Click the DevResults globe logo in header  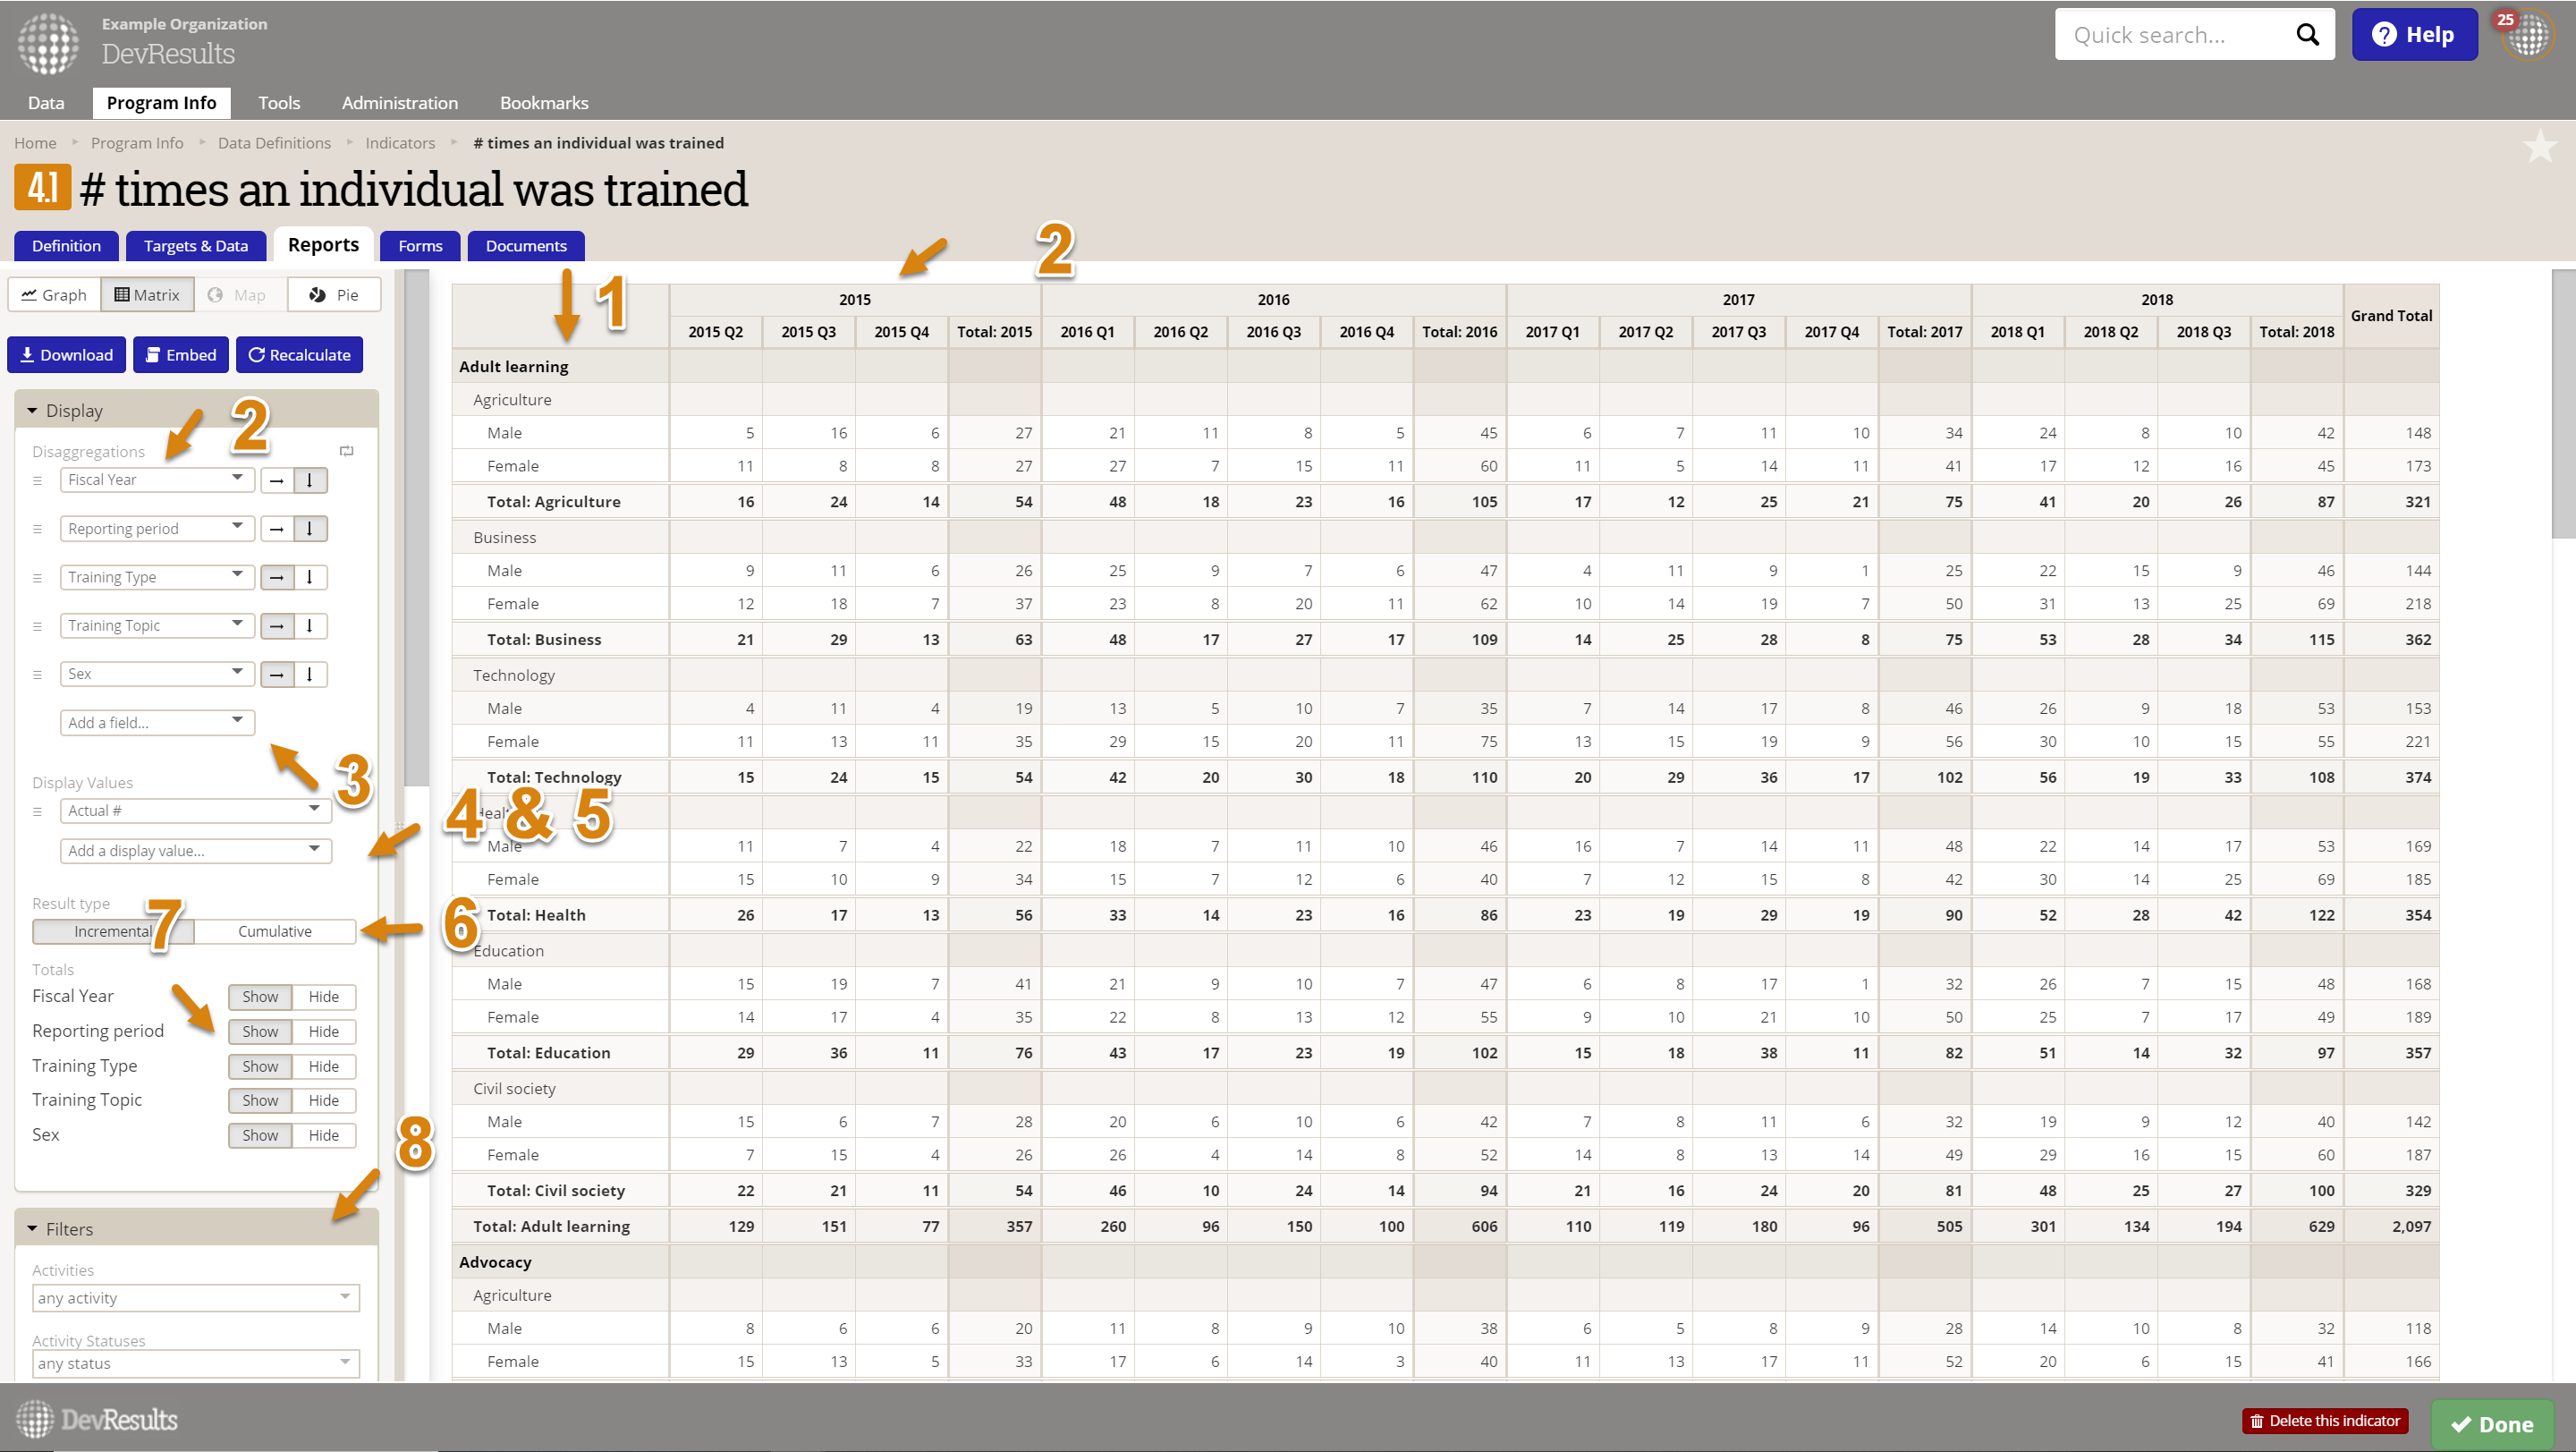[47, 43]
